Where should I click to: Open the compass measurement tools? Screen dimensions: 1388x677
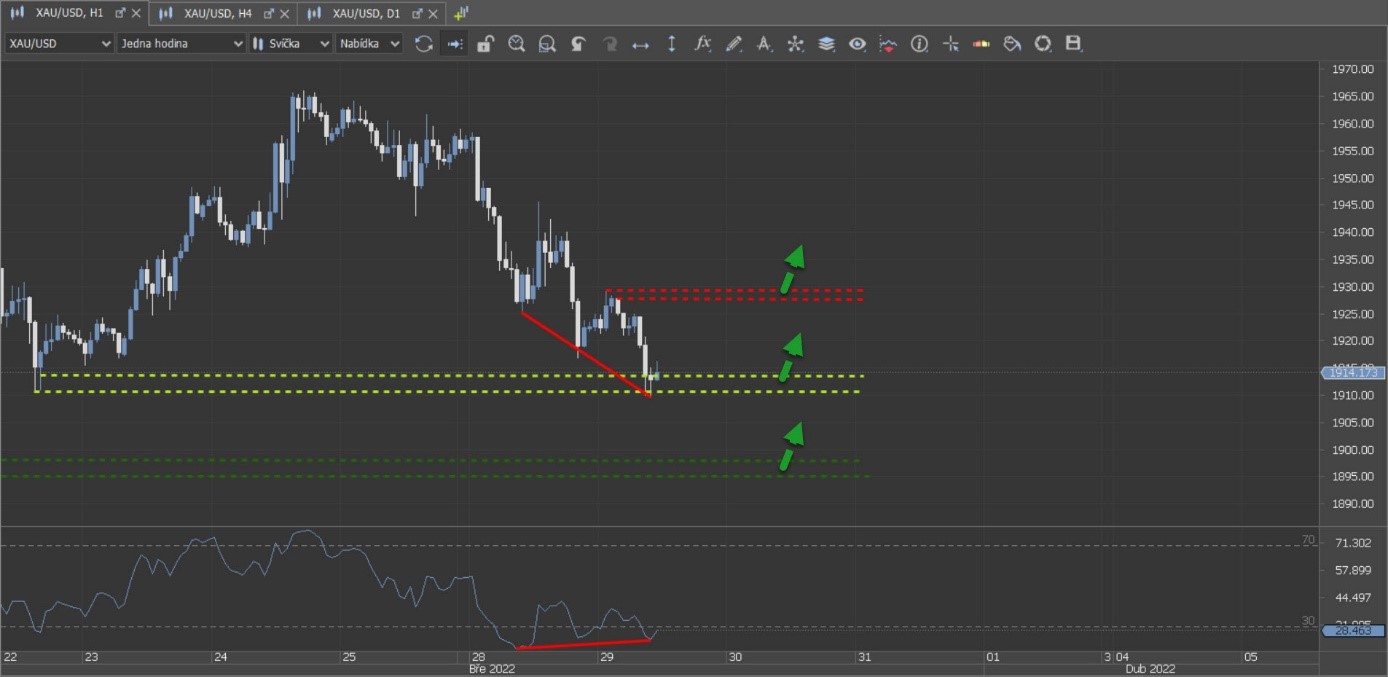point(765,44)
